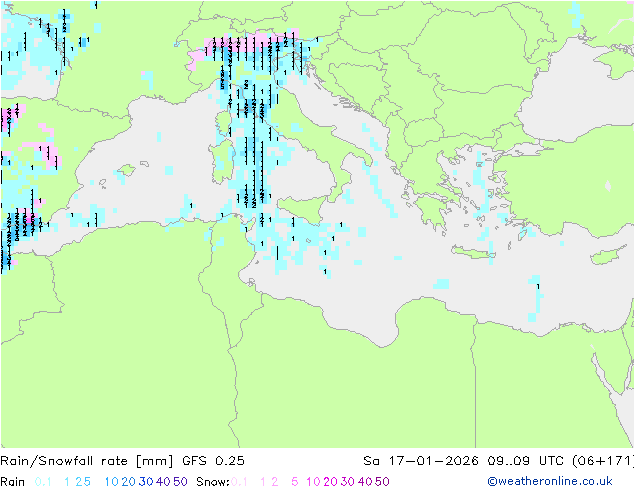This screenshot has width=634, height=490.
Task: Click the 'Rain/Snowfall rate [mm]' title text
Action: 87,460
